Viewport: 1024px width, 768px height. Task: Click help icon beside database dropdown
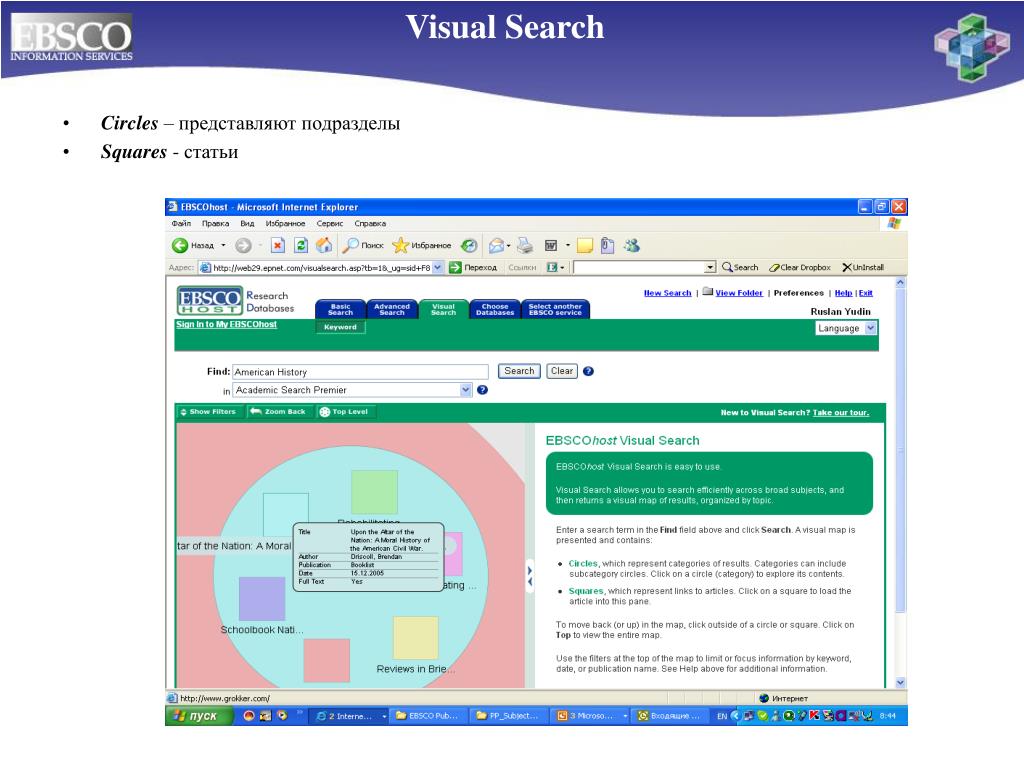(x=483, y=390)
